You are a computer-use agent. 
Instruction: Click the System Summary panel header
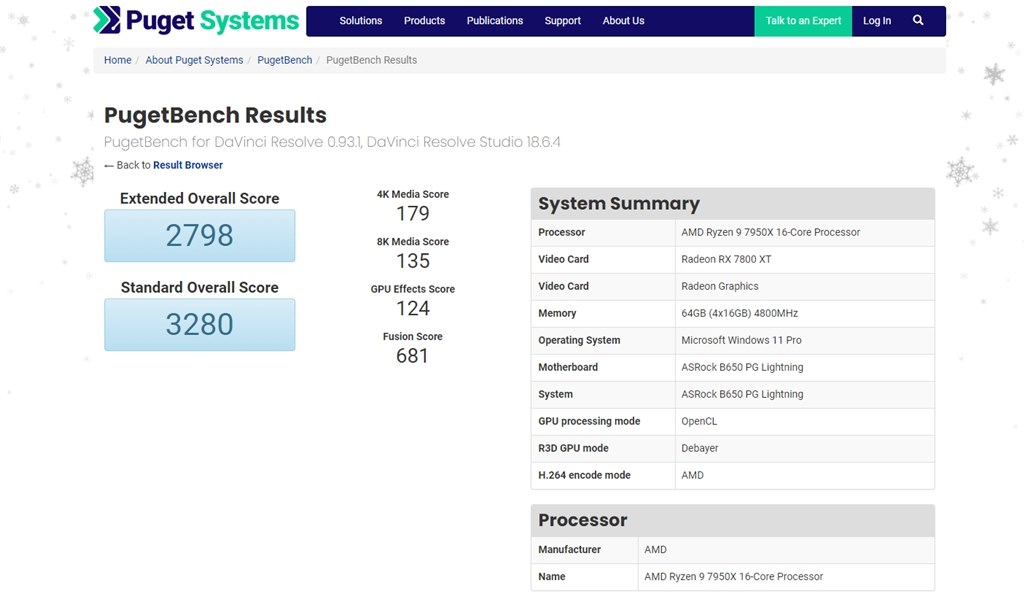click(x=732, y=204)
